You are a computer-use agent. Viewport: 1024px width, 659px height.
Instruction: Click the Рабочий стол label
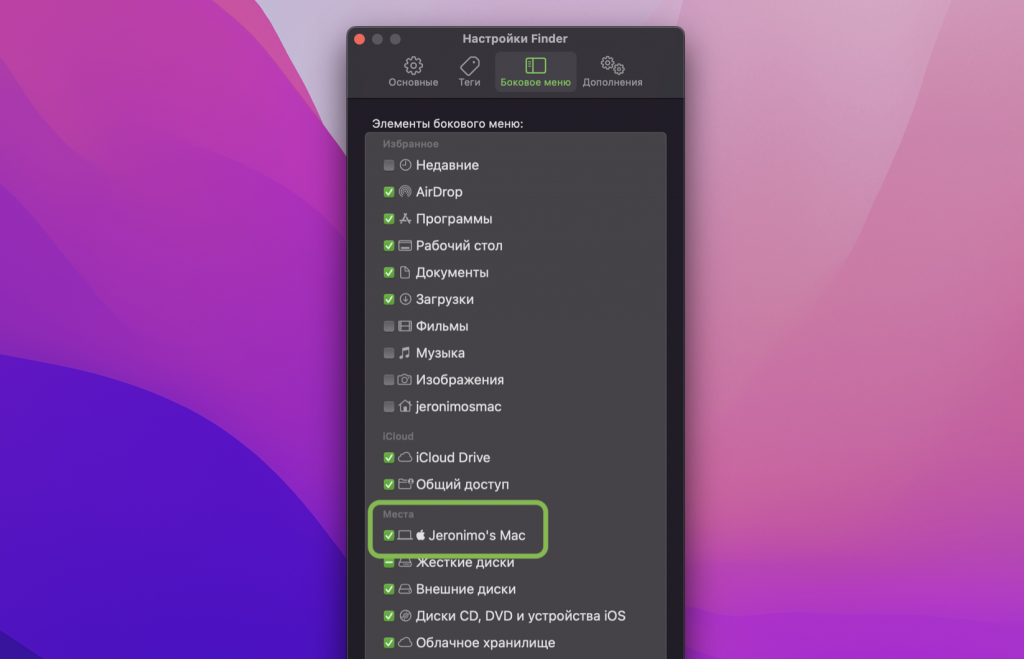pyautogui.click(x=459, y=246)
